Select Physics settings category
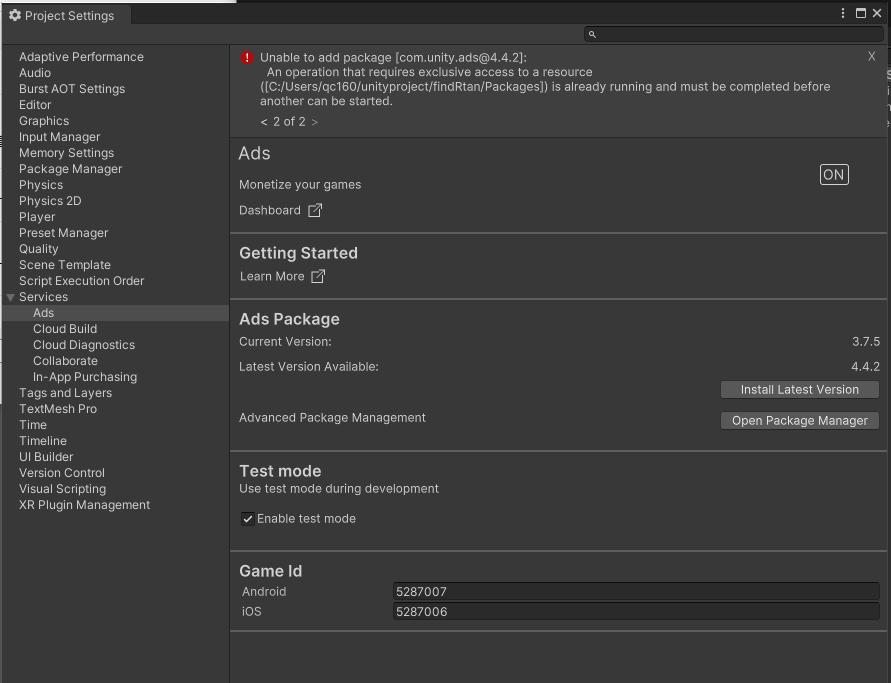This screenshot has width=891, height=683. pos(41,185)
